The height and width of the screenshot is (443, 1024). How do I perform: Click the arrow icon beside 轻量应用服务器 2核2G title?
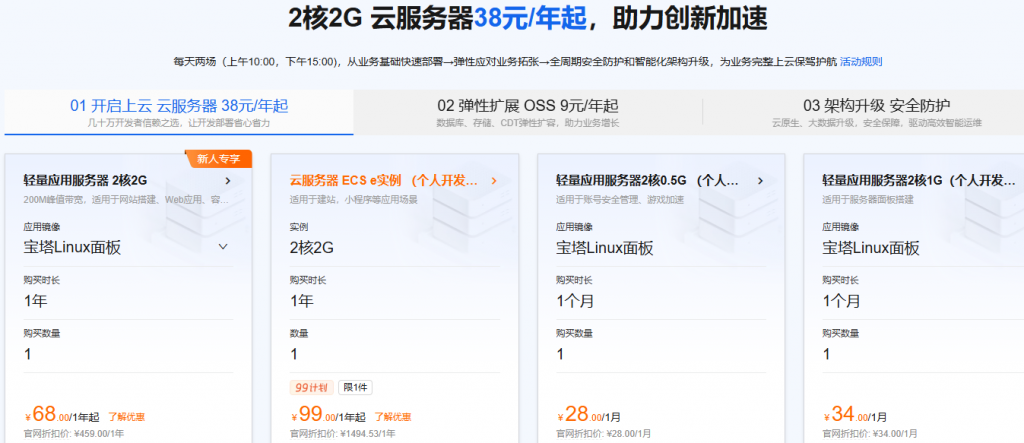click(x=229, y=181)
